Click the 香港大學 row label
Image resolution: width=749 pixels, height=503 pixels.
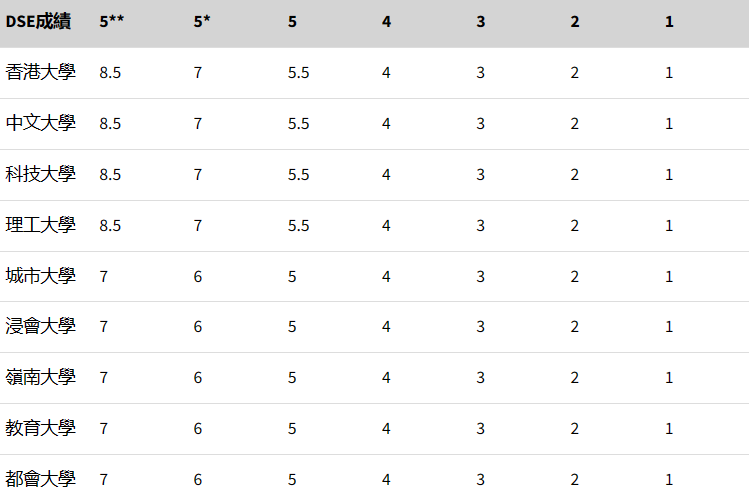[x=41, y=72]
